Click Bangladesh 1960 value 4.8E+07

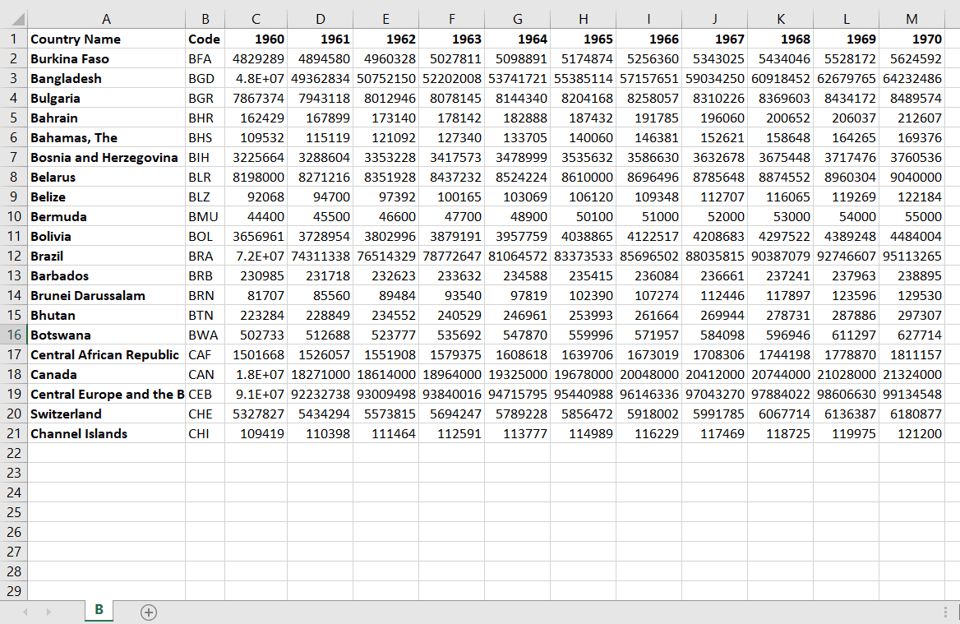point(256,78)
